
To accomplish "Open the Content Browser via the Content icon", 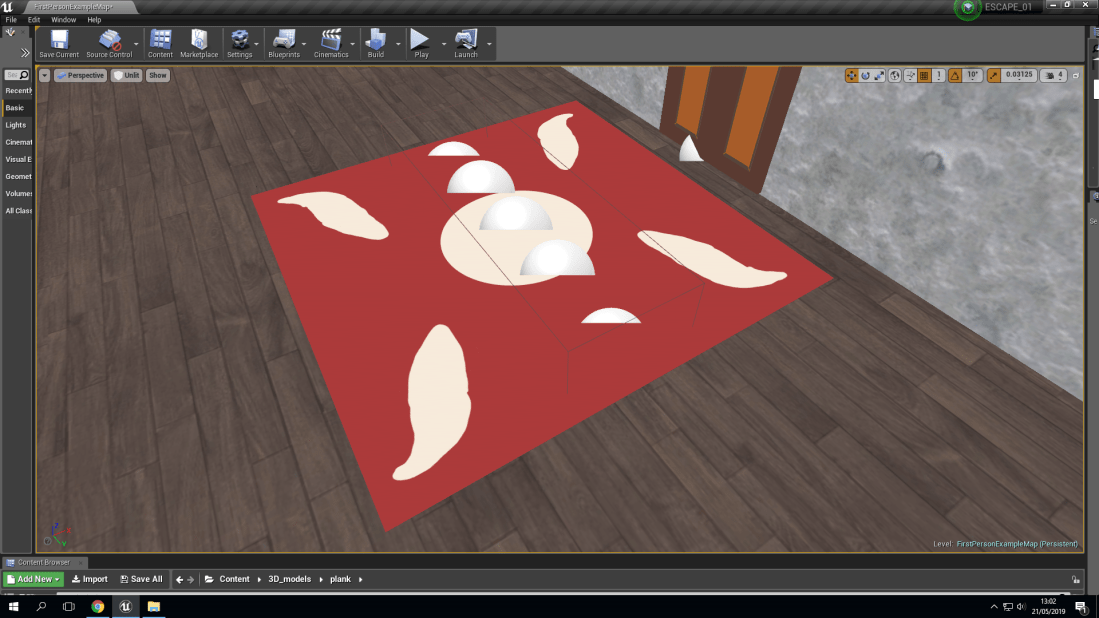I will [160, 42].
